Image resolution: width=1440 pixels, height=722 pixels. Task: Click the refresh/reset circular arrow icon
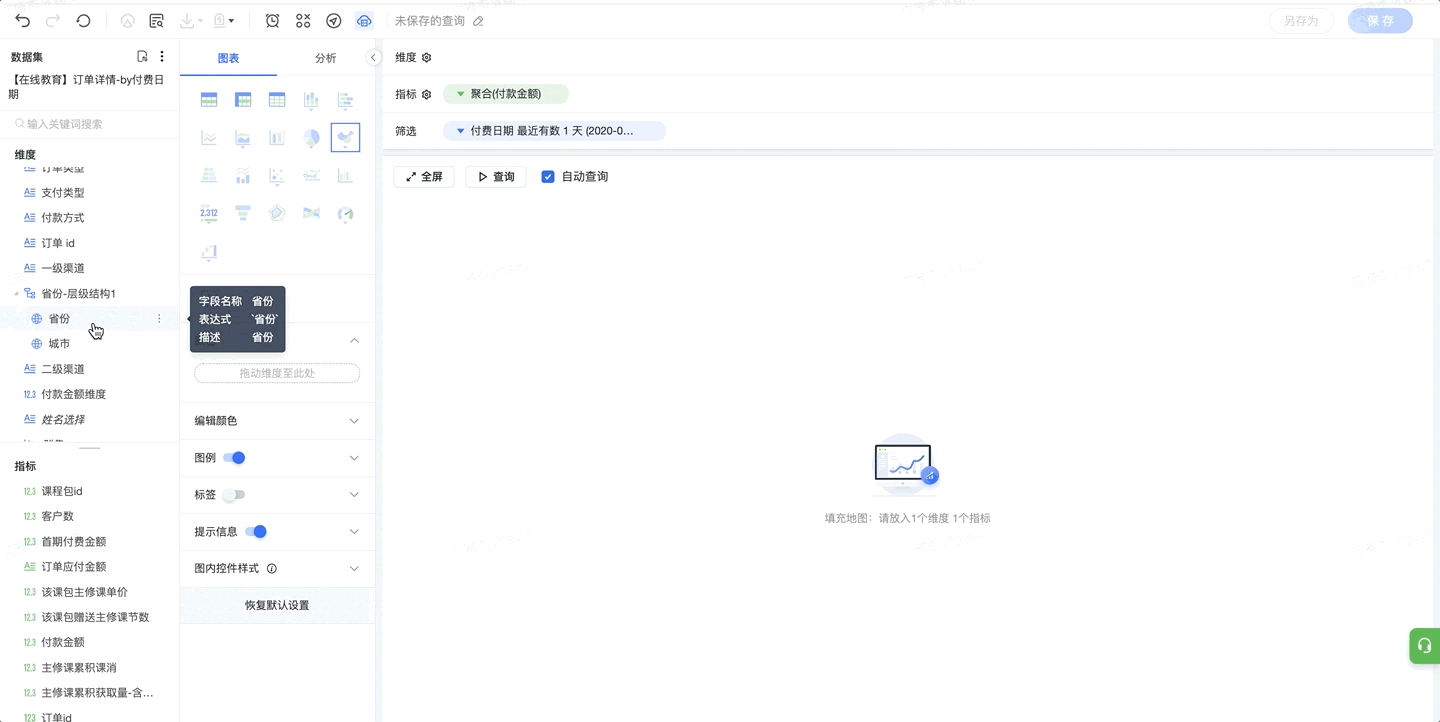[x=84, y=21]
